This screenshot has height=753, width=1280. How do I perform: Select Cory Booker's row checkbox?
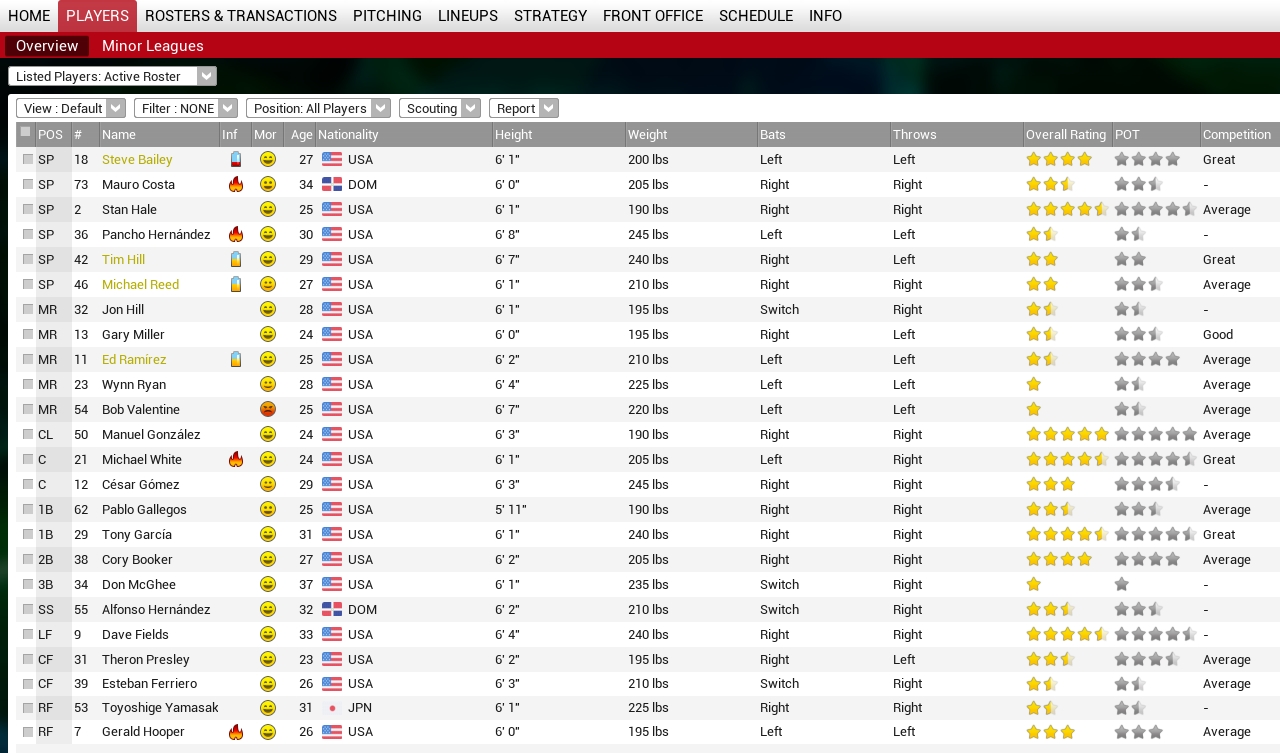pos(28,559)
